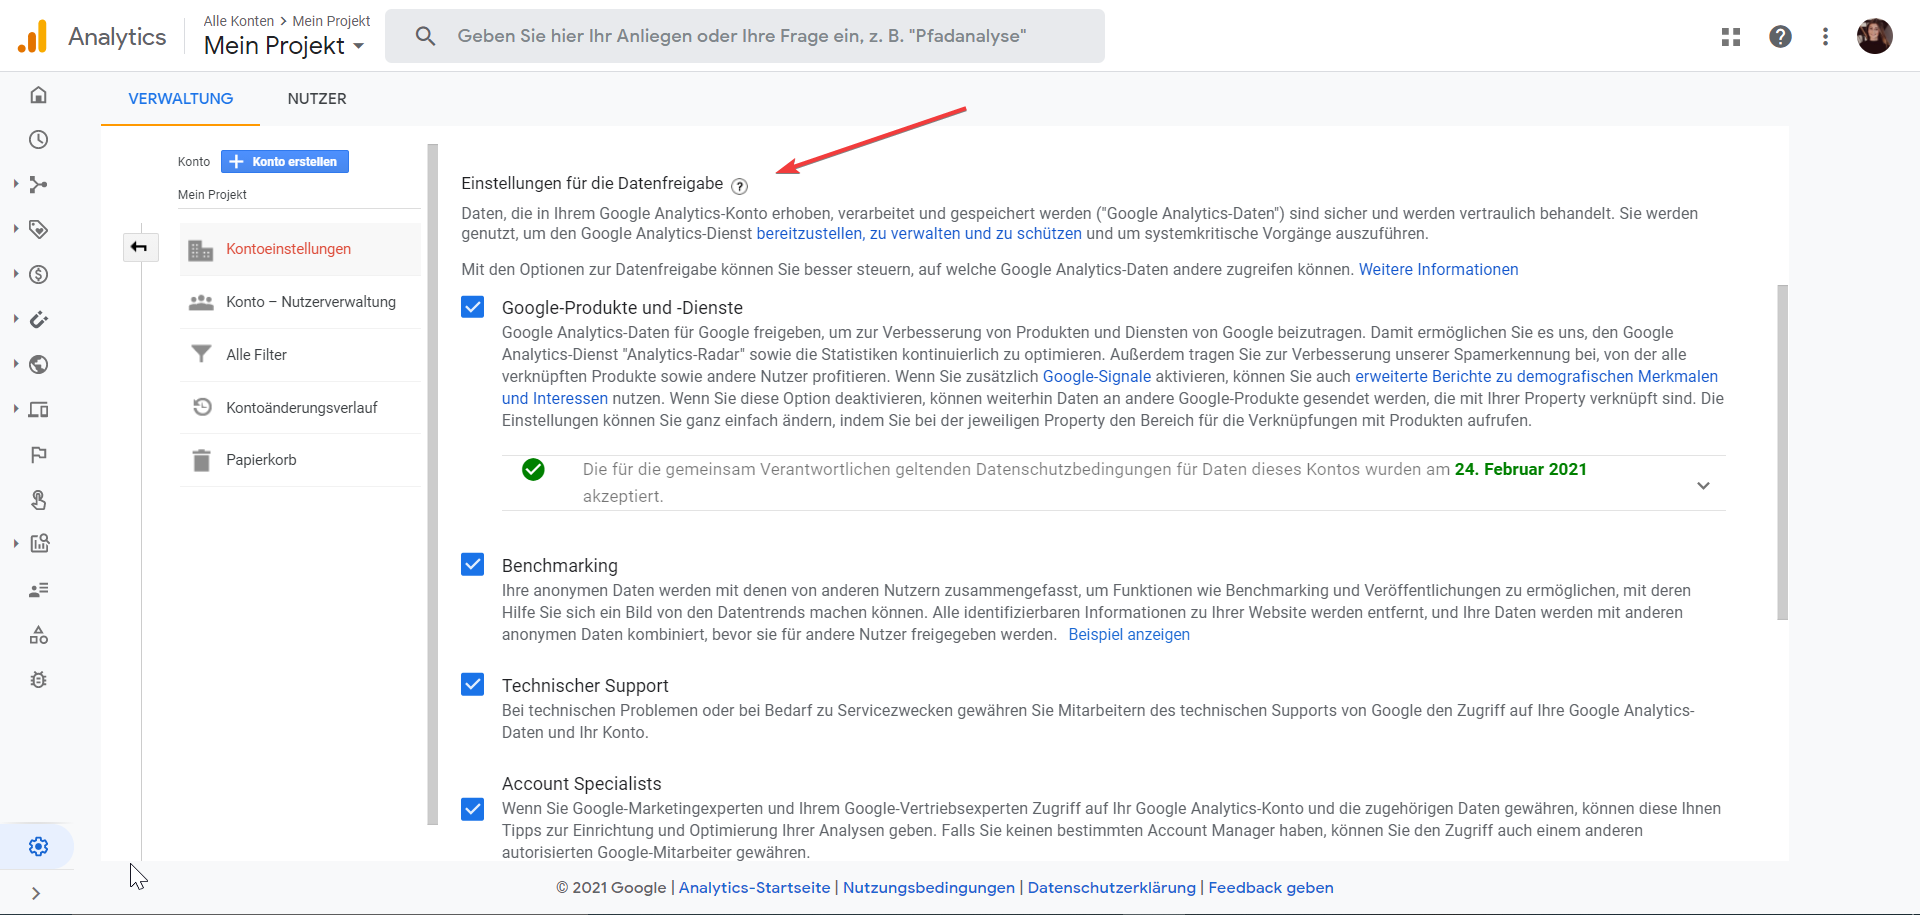Click the clock icon below home
This screenshot has width=1920, height=915.
[38, 139]
